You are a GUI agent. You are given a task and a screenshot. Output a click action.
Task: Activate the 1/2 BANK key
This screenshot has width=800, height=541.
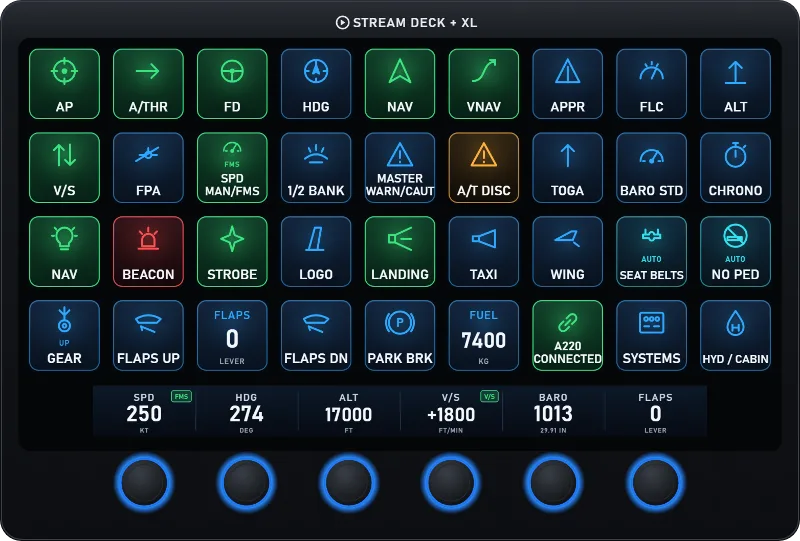(x=316, y=167)
